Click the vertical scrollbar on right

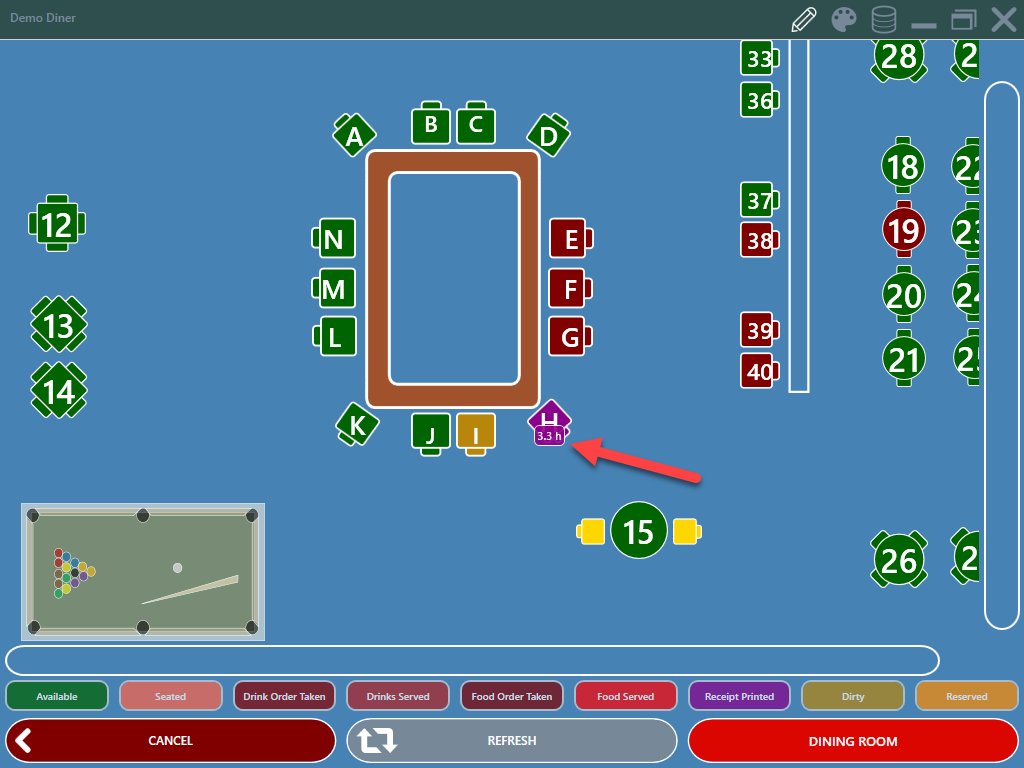coord(1001,355)
